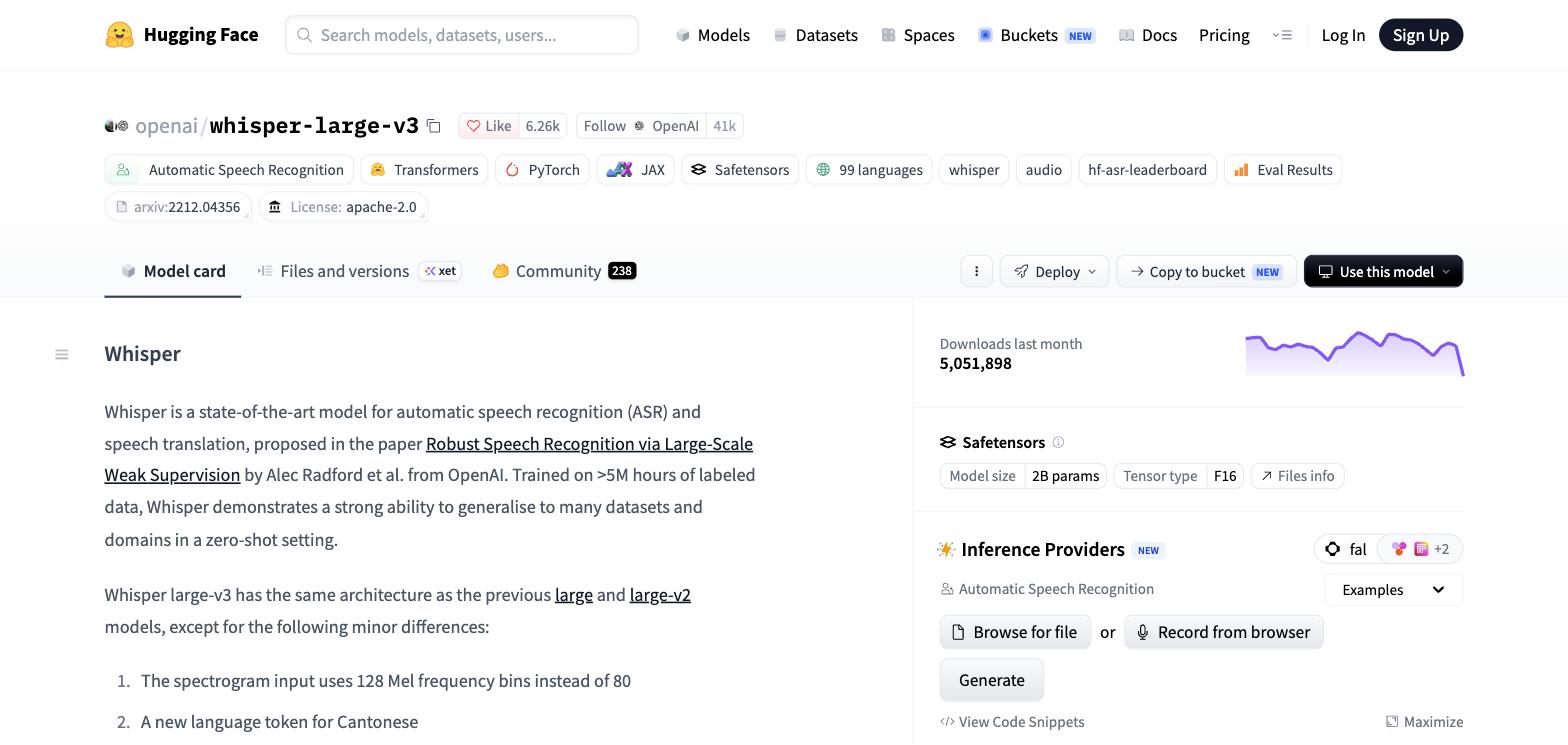Open Spaces in the navbar
The width and height of the screenshot is (1568, 745).
click(918, 35)
